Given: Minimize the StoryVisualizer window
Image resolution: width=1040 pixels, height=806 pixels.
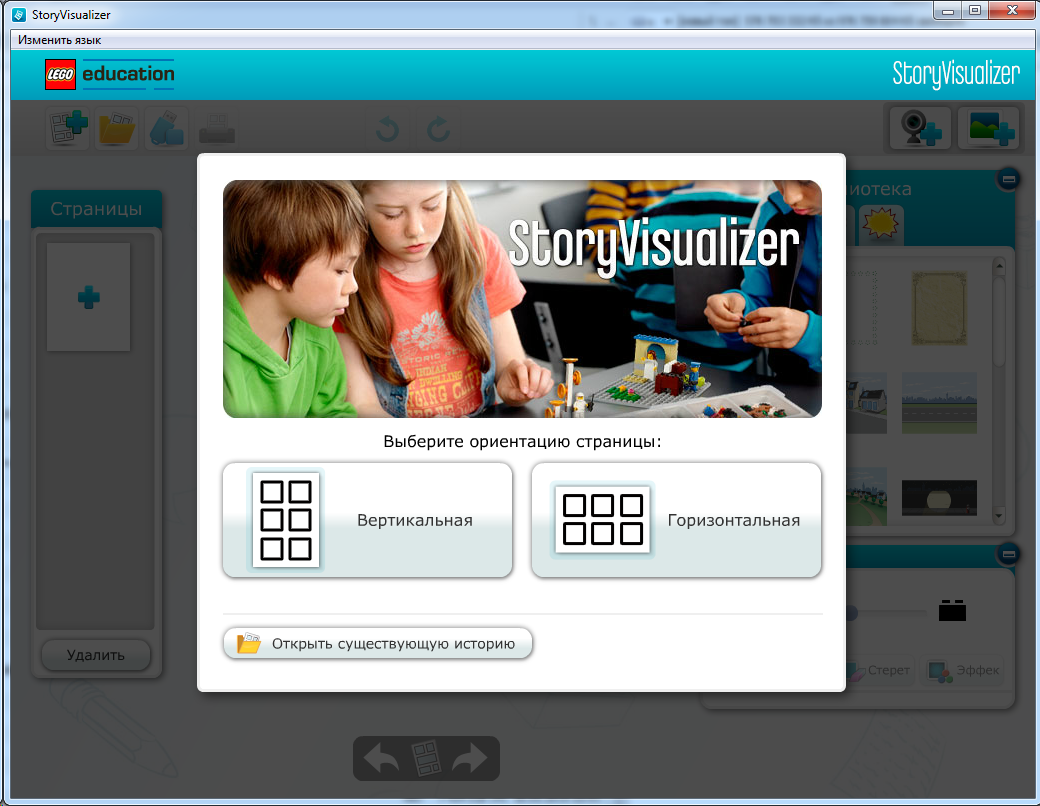Looking at the screenshot, I should pos(948,10).
